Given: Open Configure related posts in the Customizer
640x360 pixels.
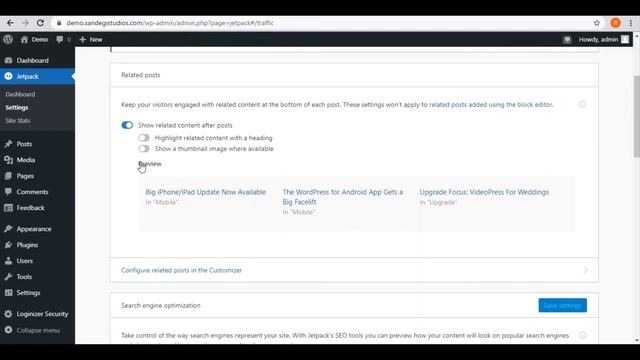Looking at the screenshot, I should [x=181, y=270].
